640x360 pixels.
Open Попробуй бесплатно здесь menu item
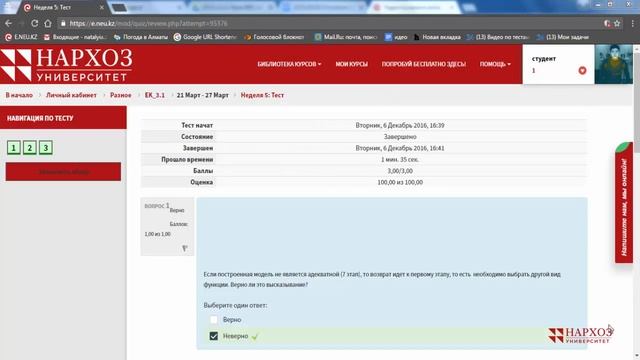424,64
